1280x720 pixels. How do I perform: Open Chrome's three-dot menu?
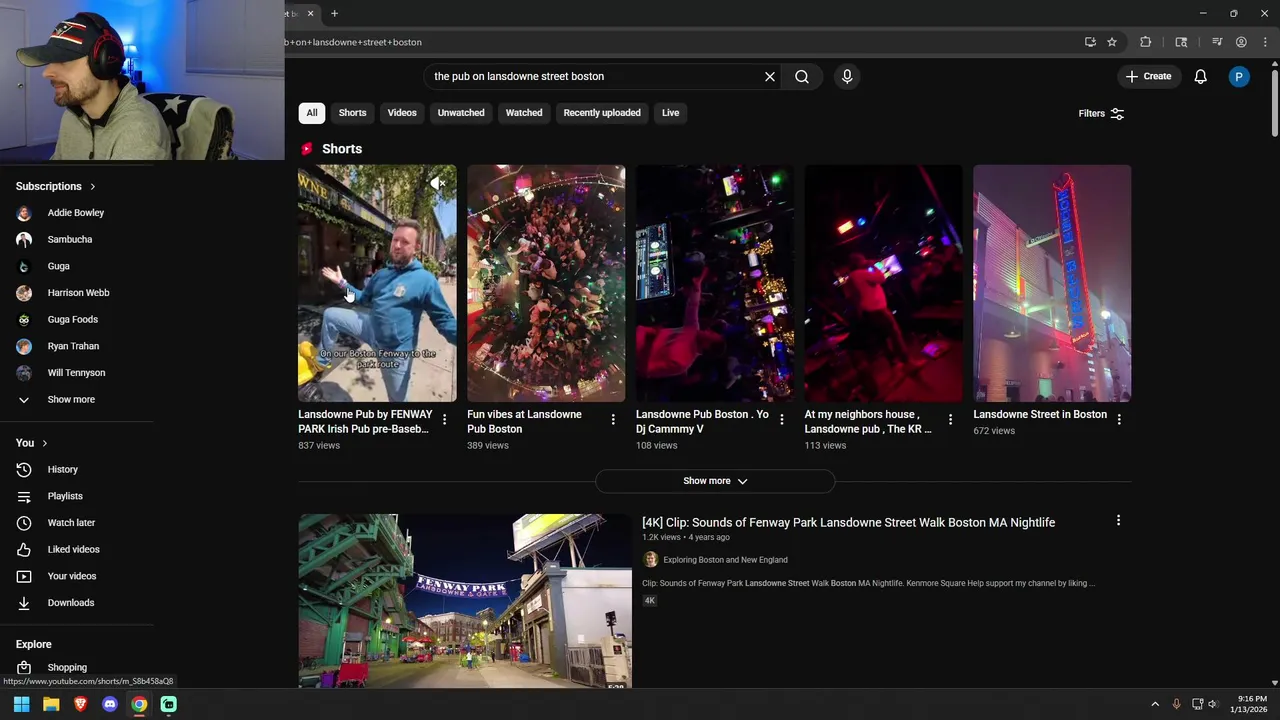coord(1265,42)
